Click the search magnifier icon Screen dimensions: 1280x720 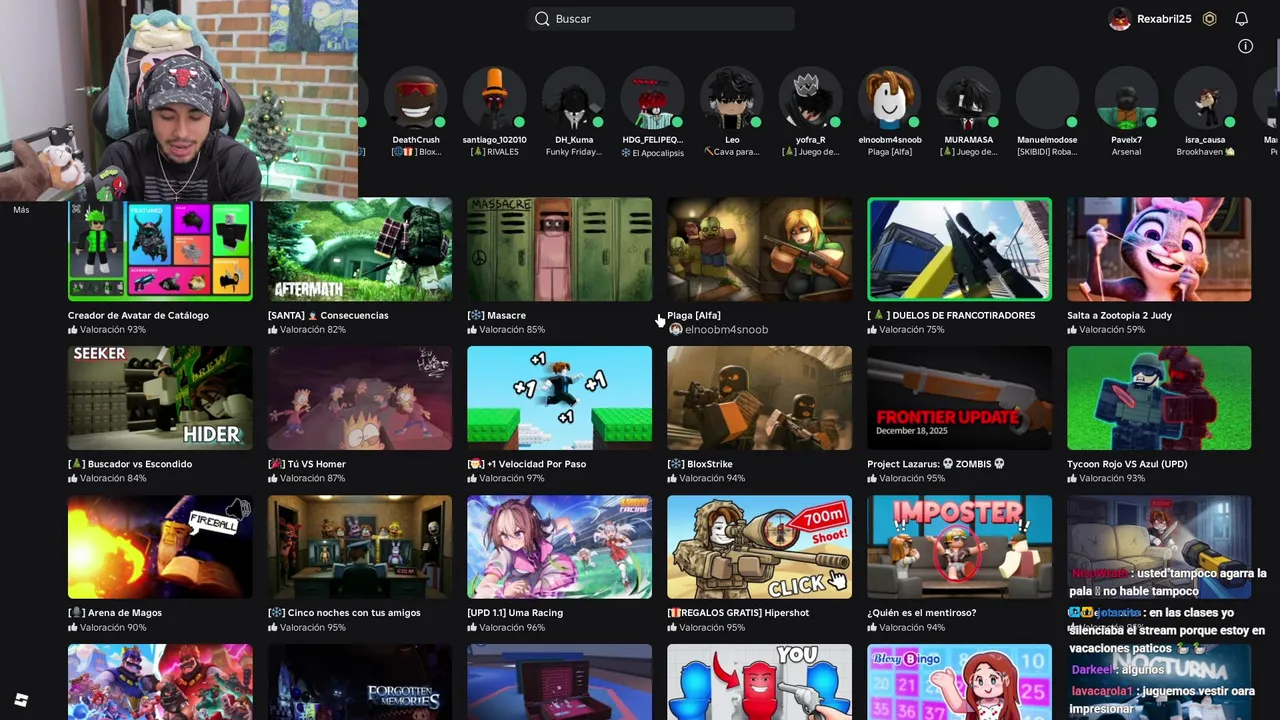[x=542, y=19]
